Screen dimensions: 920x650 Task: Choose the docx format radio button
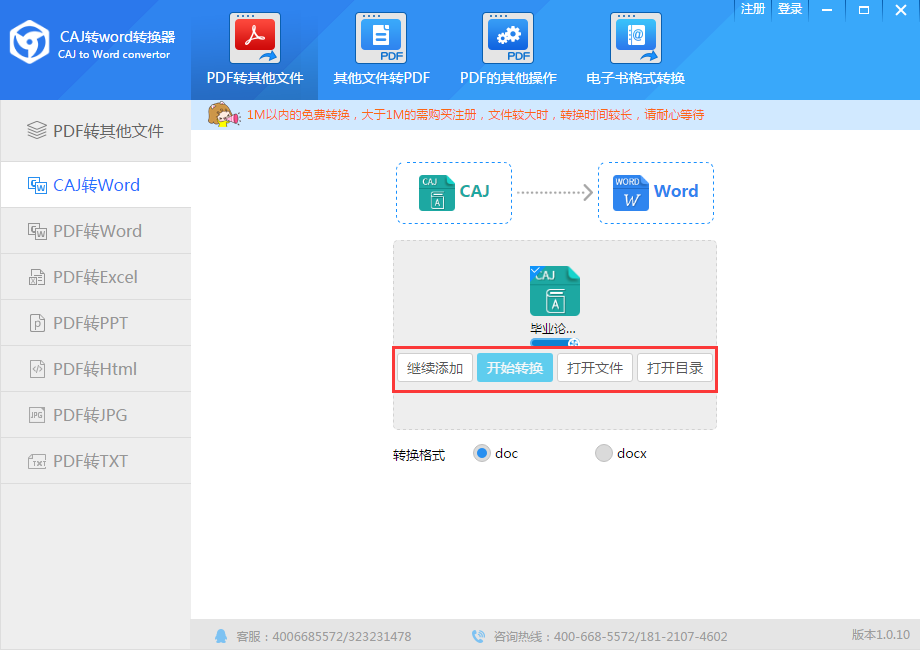tap(604, 453)
